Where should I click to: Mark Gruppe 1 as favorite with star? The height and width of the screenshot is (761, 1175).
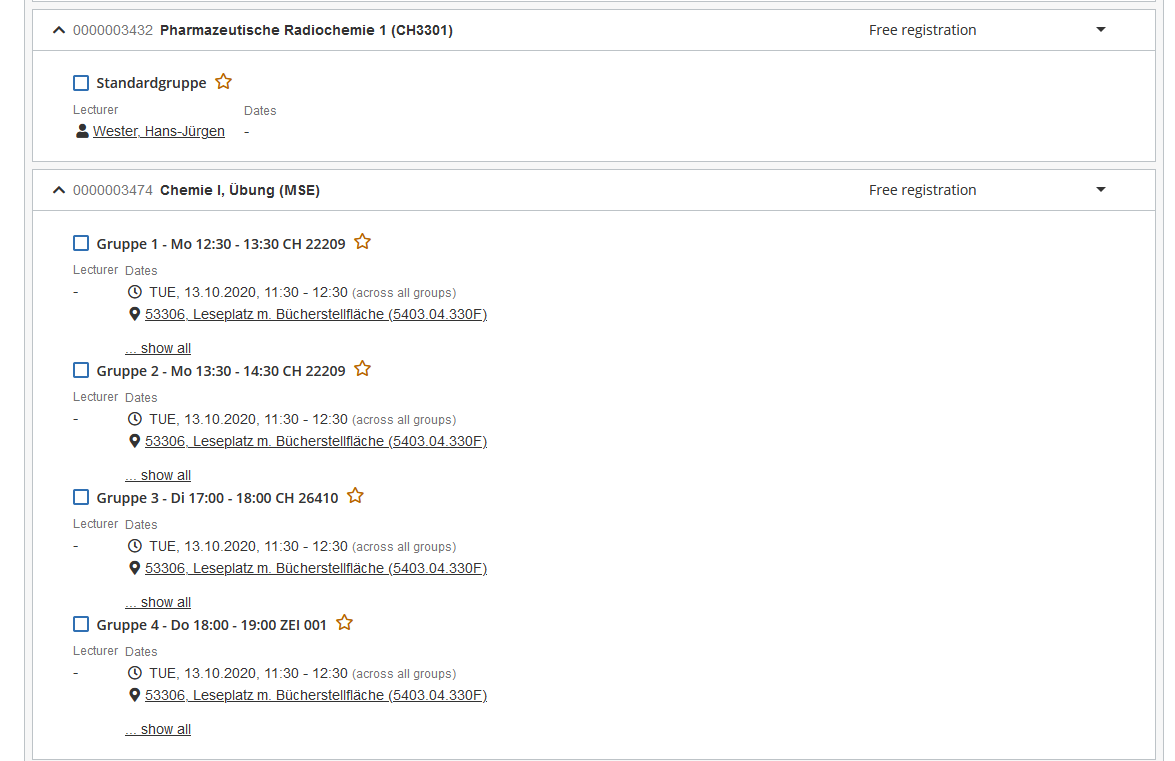[363, 242]
